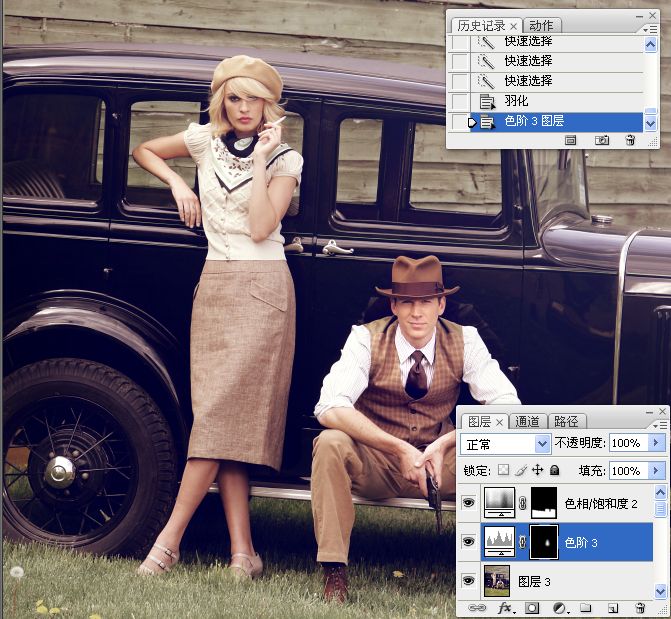Open the layer style fx menu
Image resolution: width=671 pixels, height=619 pixels.
coord(506,607)
